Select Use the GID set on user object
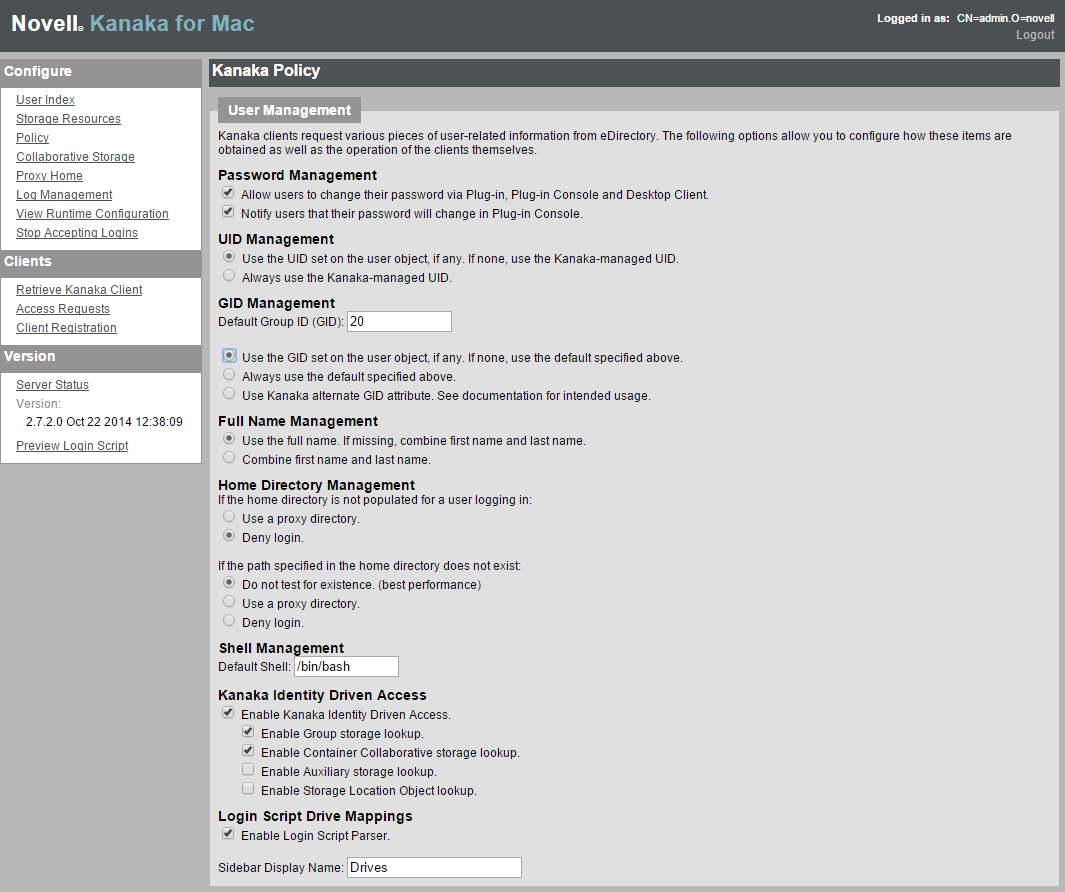Viewport: 1065px width, 892px height. (230, 356)
